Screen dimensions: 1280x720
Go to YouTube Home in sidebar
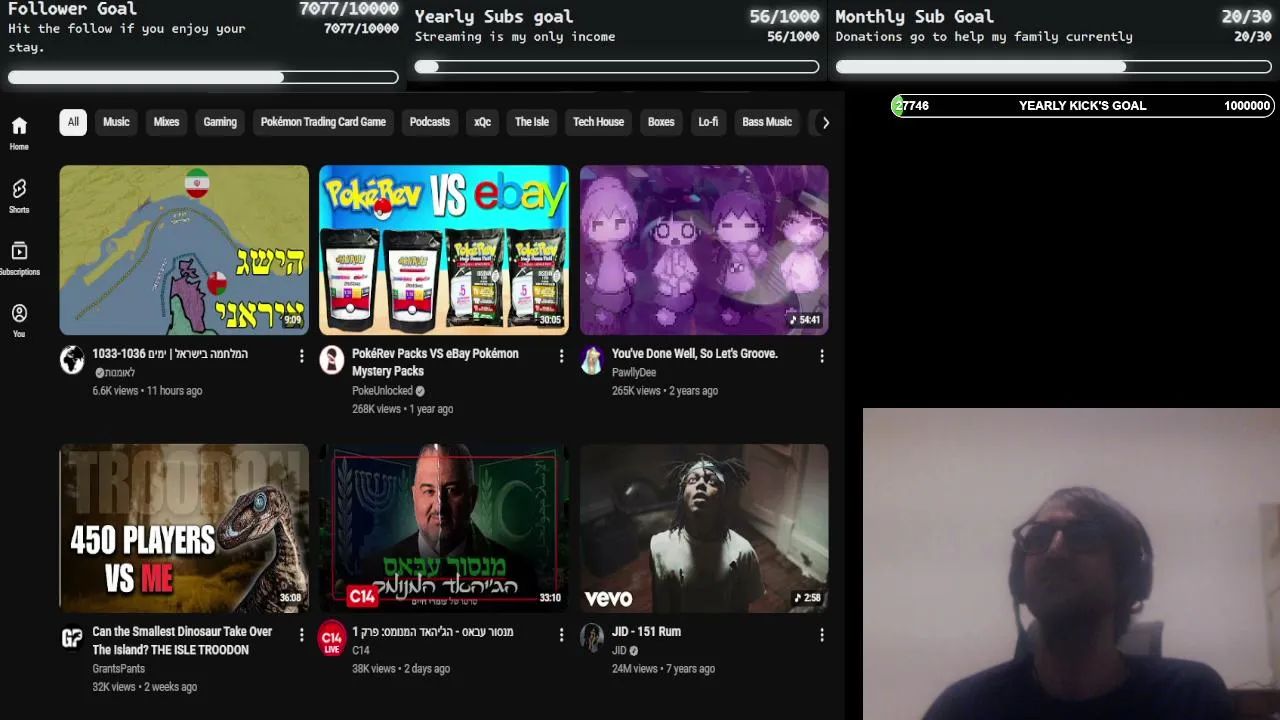tap(19, 132)
